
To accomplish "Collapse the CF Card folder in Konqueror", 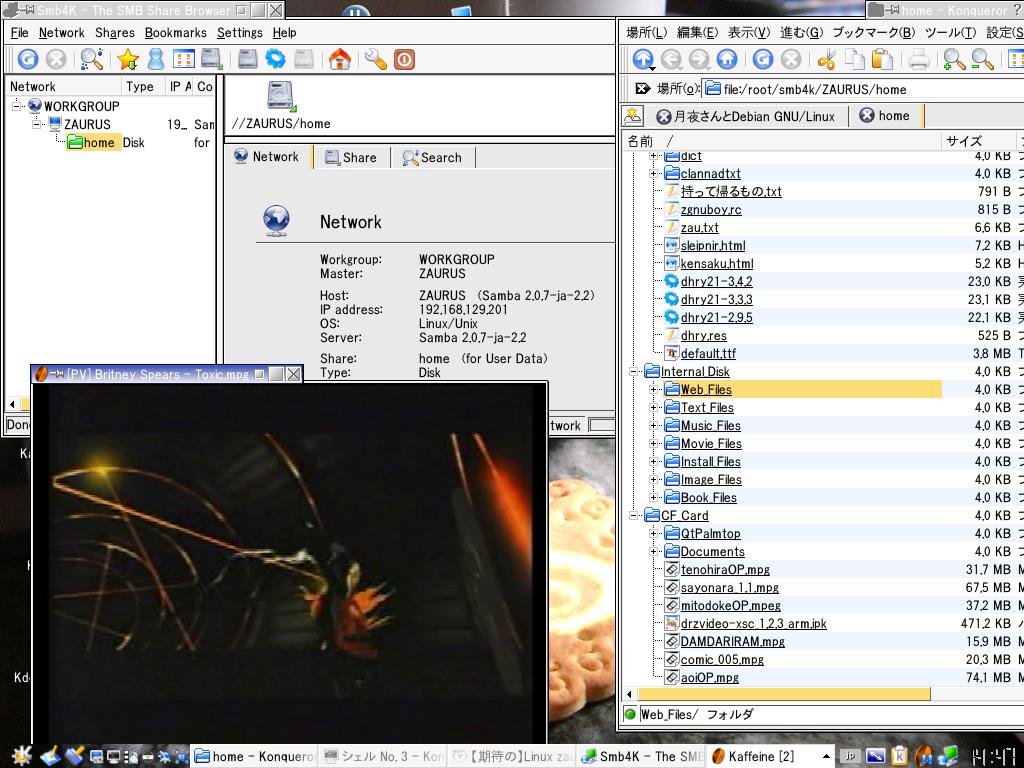I will [633, 515].
